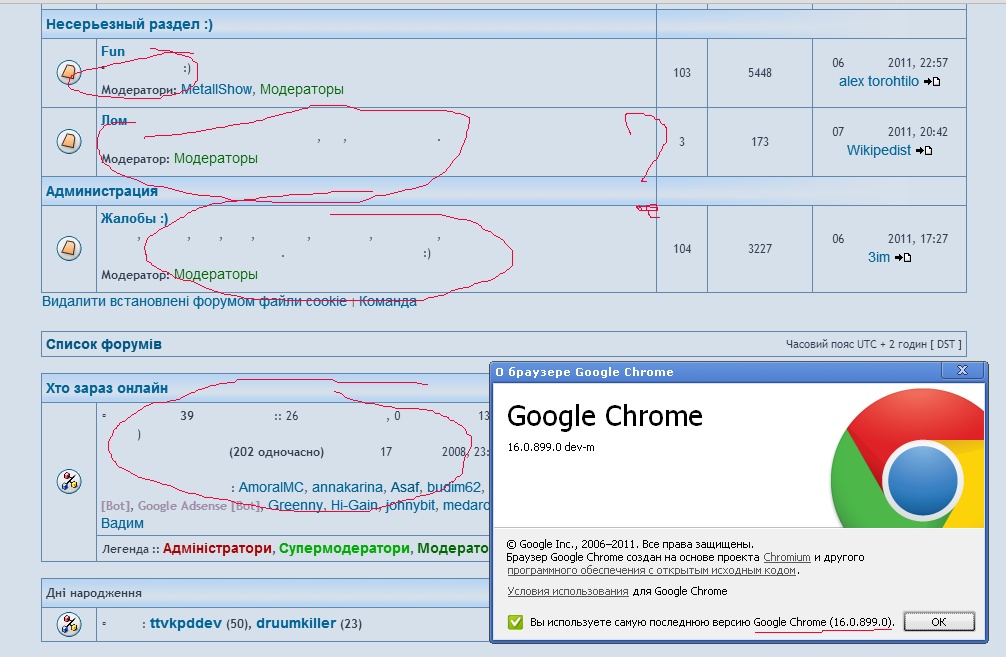Viewport: 1006px width, 657px height.
Task: Click Fun posts count 5448
Action: click(760, 73)
